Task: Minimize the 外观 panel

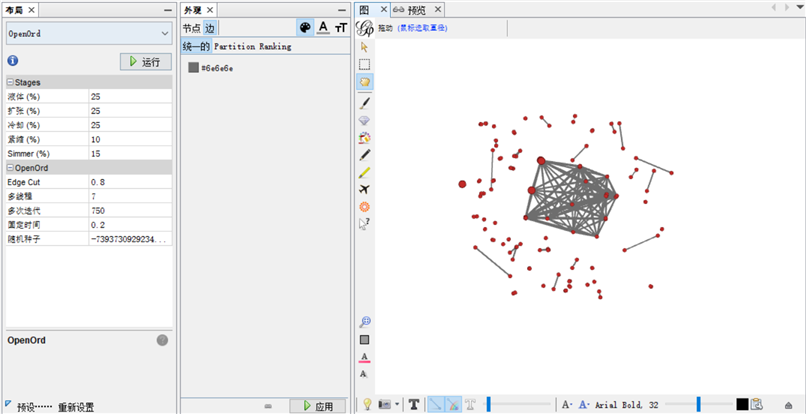Action: click(x=342, y=10)
